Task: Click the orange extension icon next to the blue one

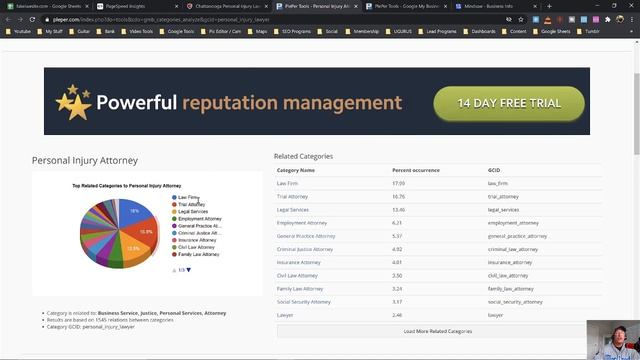Action: pyautogui.click(x=548, y=19)
